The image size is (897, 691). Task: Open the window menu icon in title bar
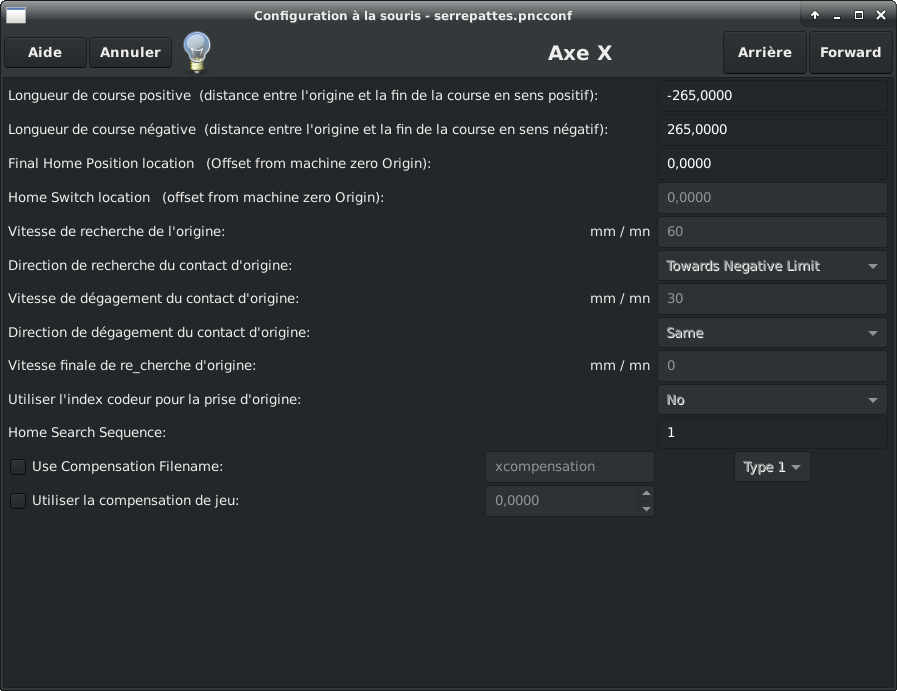(16, 15)
